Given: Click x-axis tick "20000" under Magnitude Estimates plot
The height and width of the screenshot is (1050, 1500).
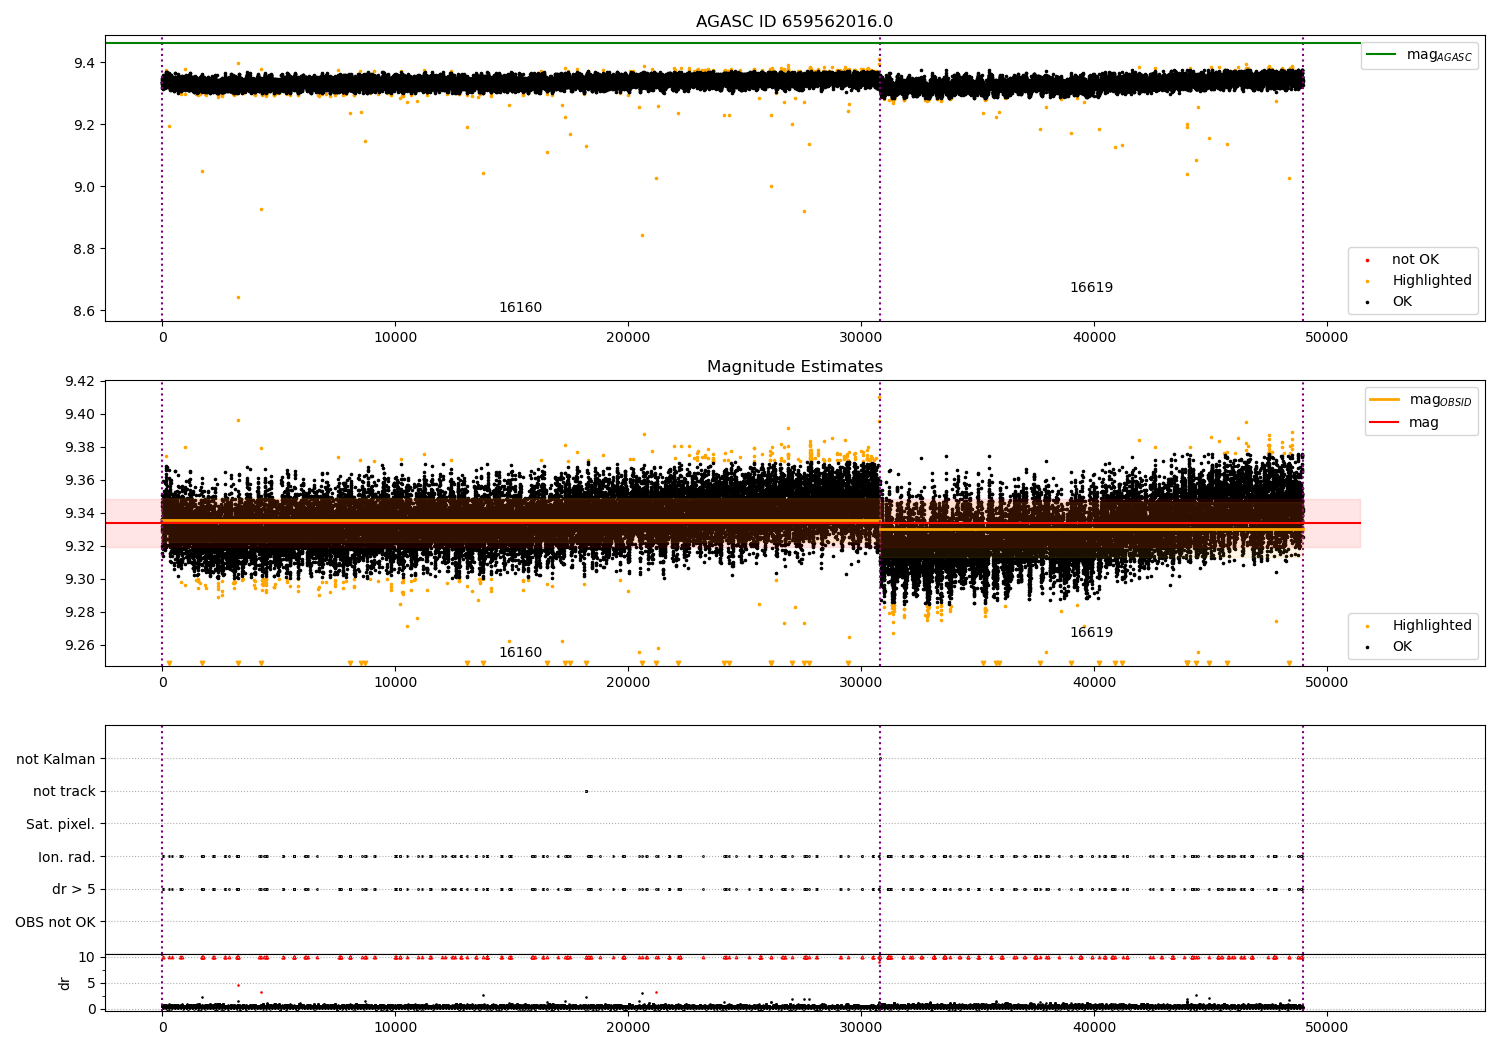Looking at the screenshot, I should tap(628, 682).
